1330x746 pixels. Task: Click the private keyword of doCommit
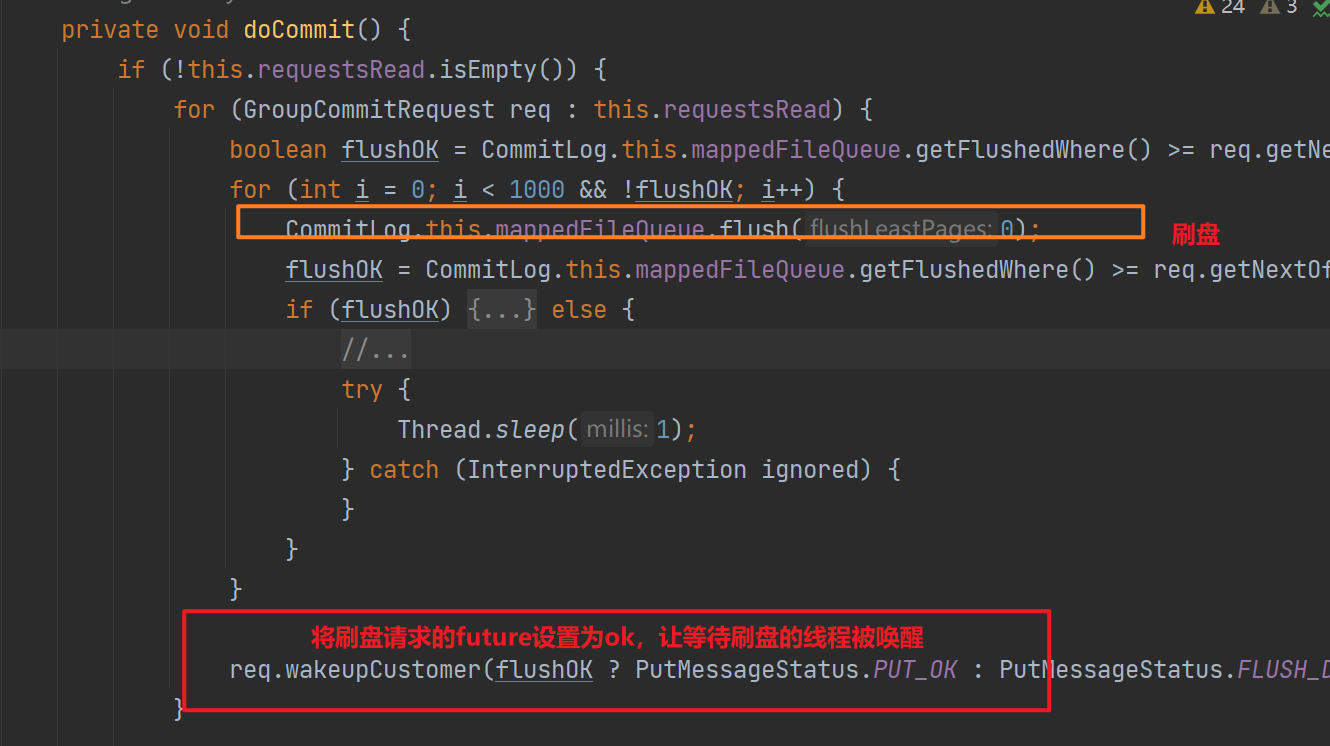click(x=110, y=30)
